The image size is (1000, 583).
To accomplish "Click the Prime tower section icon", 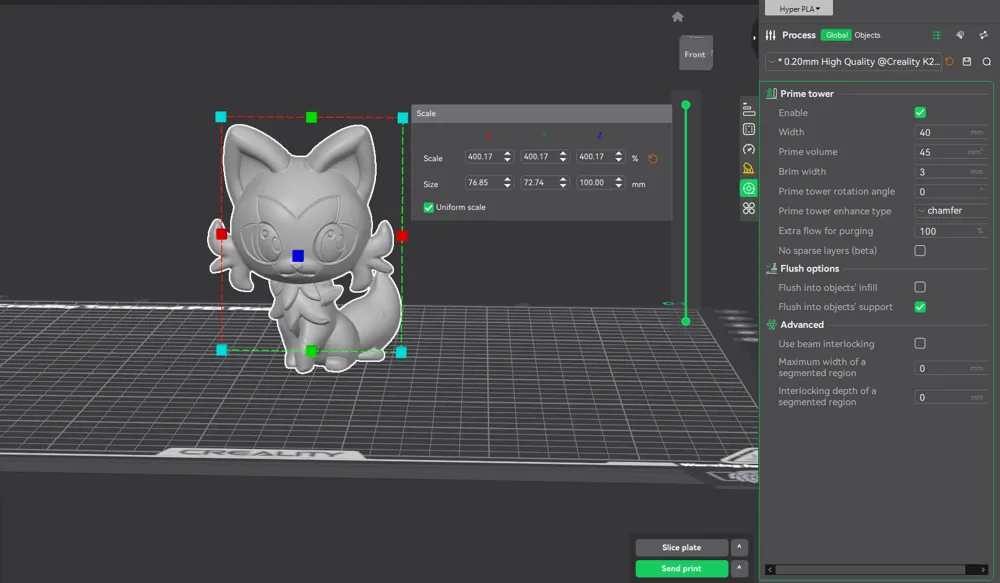I will (x=771, y=93).
